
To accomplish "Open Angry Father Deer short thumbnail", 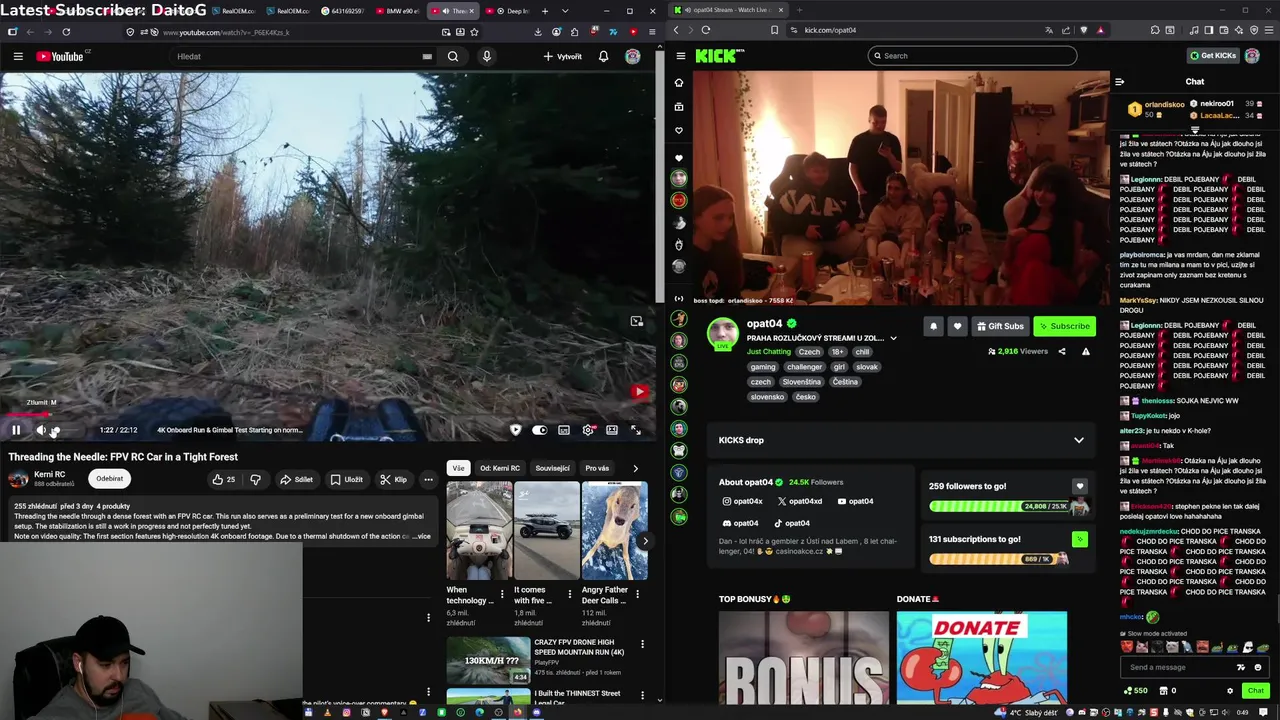I will [x=614, y=531].
